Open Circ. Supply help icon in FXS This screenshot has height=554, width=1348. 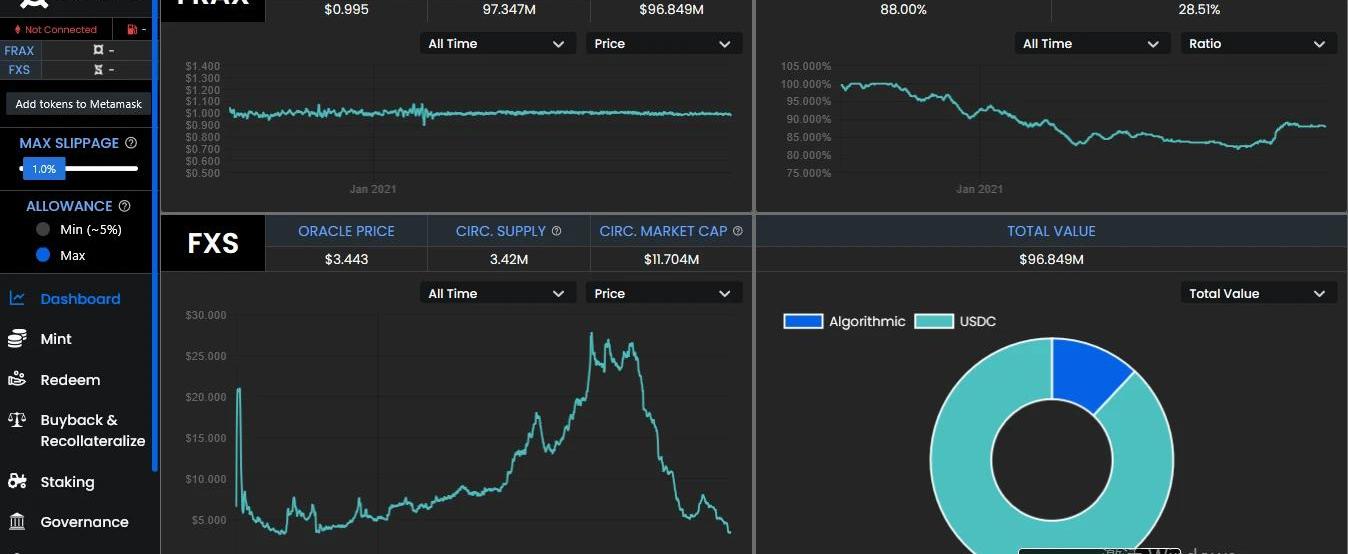556,231
